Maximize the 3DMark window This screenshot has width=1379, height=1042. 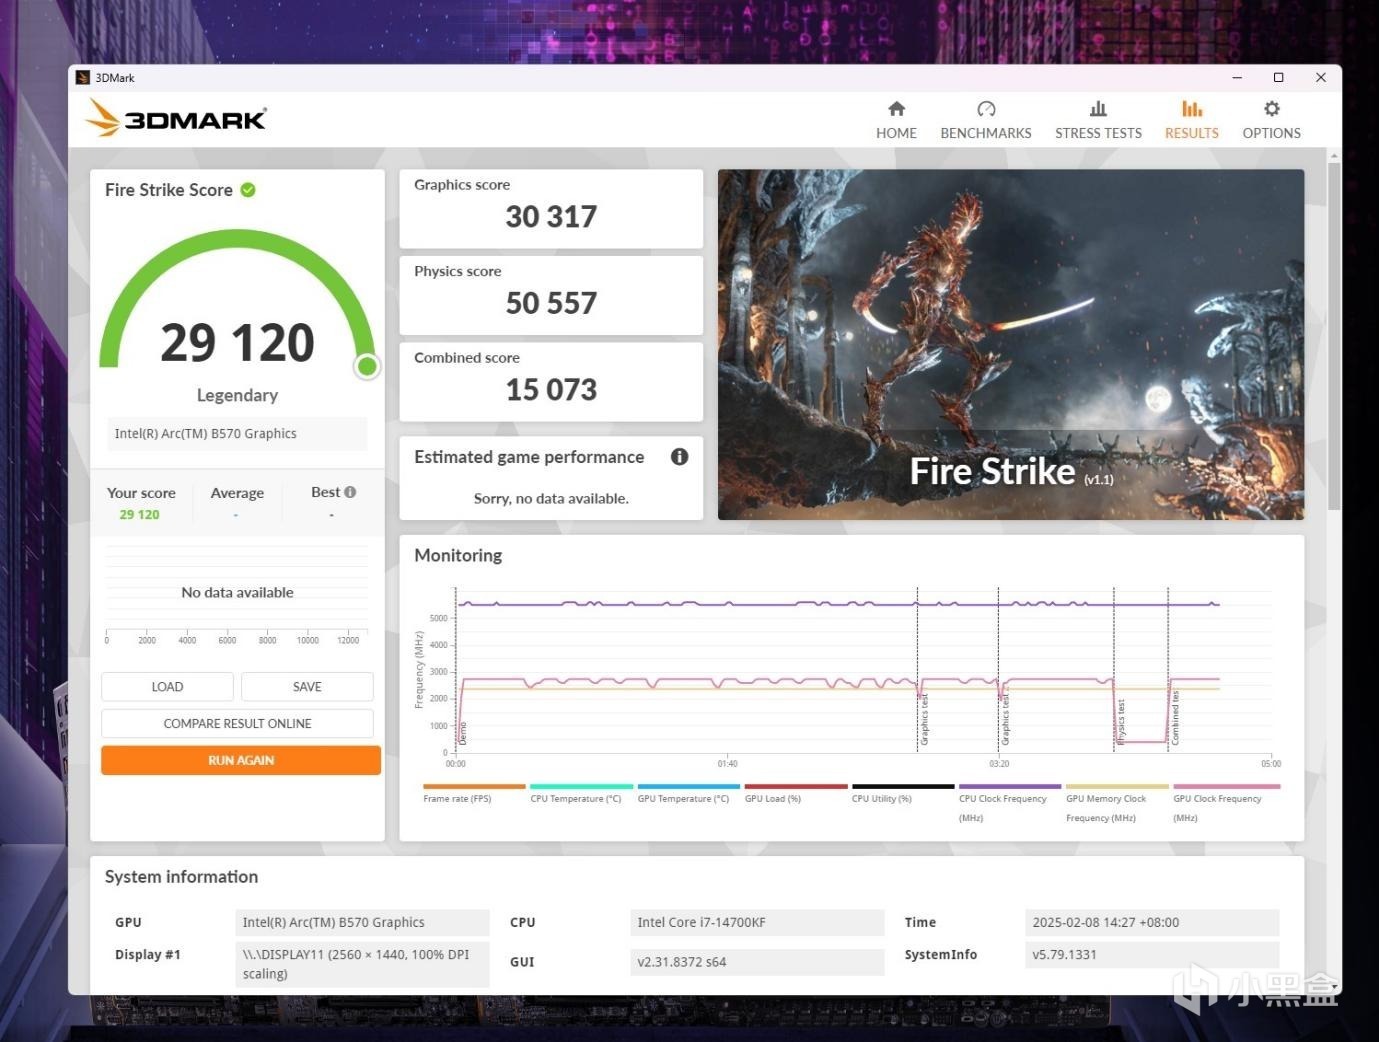pyautogui.click(x=1278, y=78)
